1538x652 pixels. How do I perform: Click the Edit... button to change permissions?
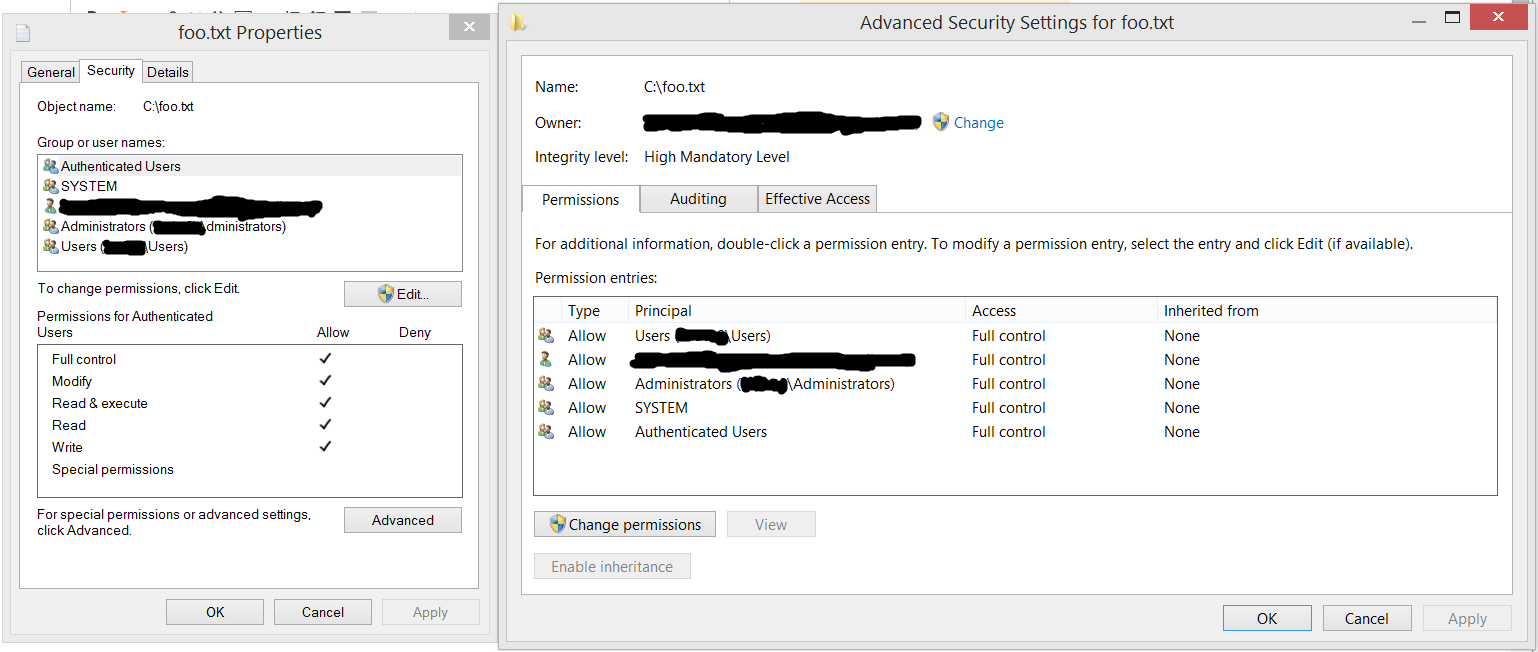click(403, 294)
